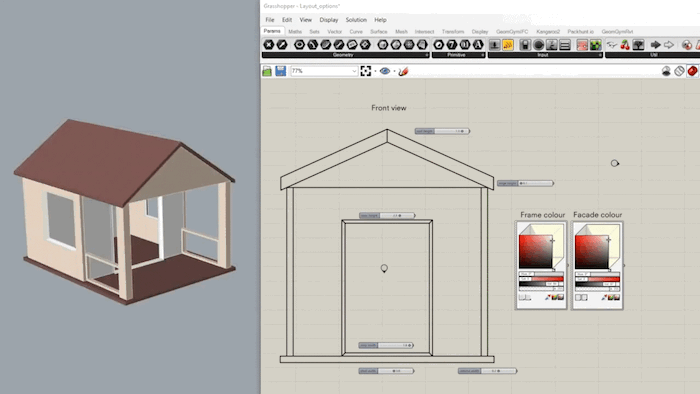Select the Line parameter icon
700x394 pixels.
point(339,45)
